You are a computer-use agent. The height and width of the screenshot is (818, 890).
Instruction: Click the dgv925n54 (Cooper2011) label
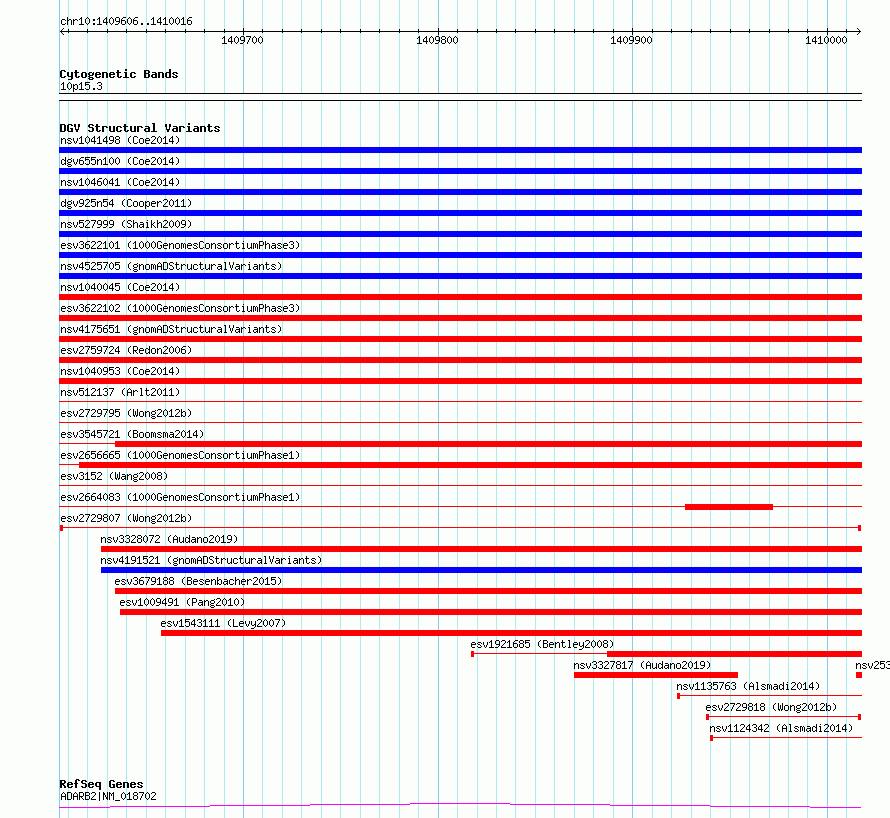[x=126, y=203]
